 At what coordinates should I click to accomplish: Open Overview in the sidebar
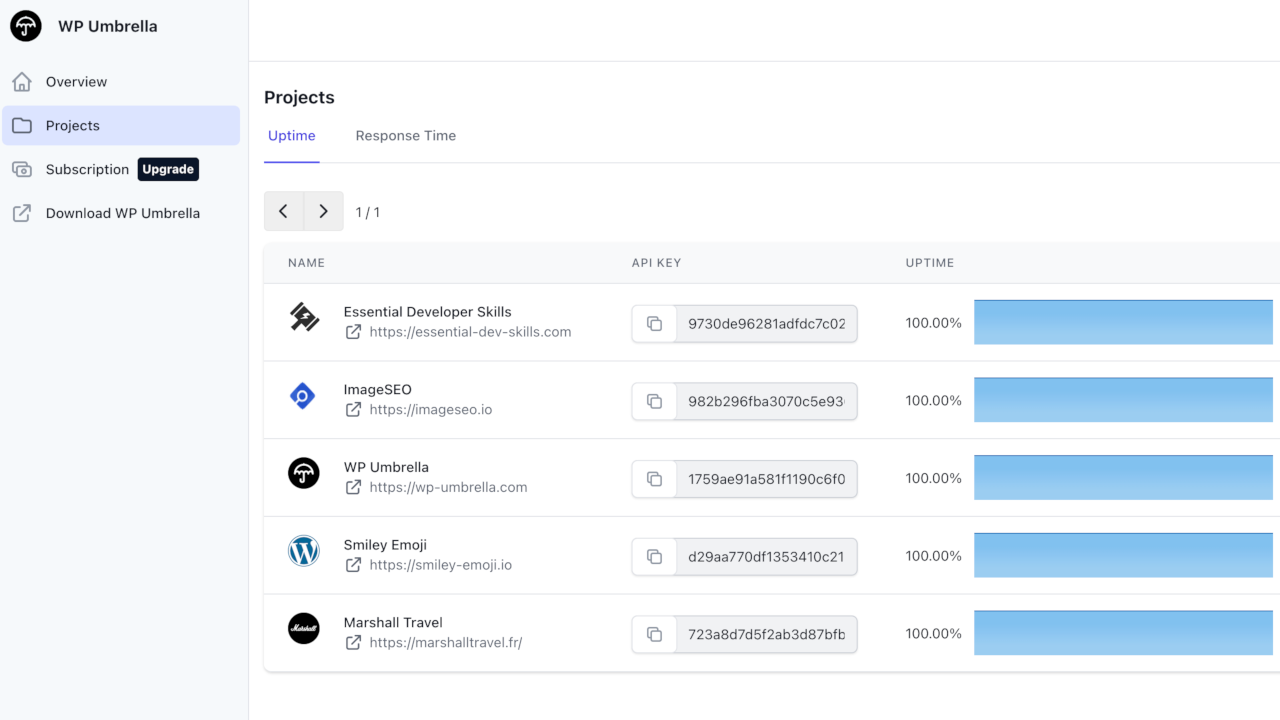click(76, 82)
